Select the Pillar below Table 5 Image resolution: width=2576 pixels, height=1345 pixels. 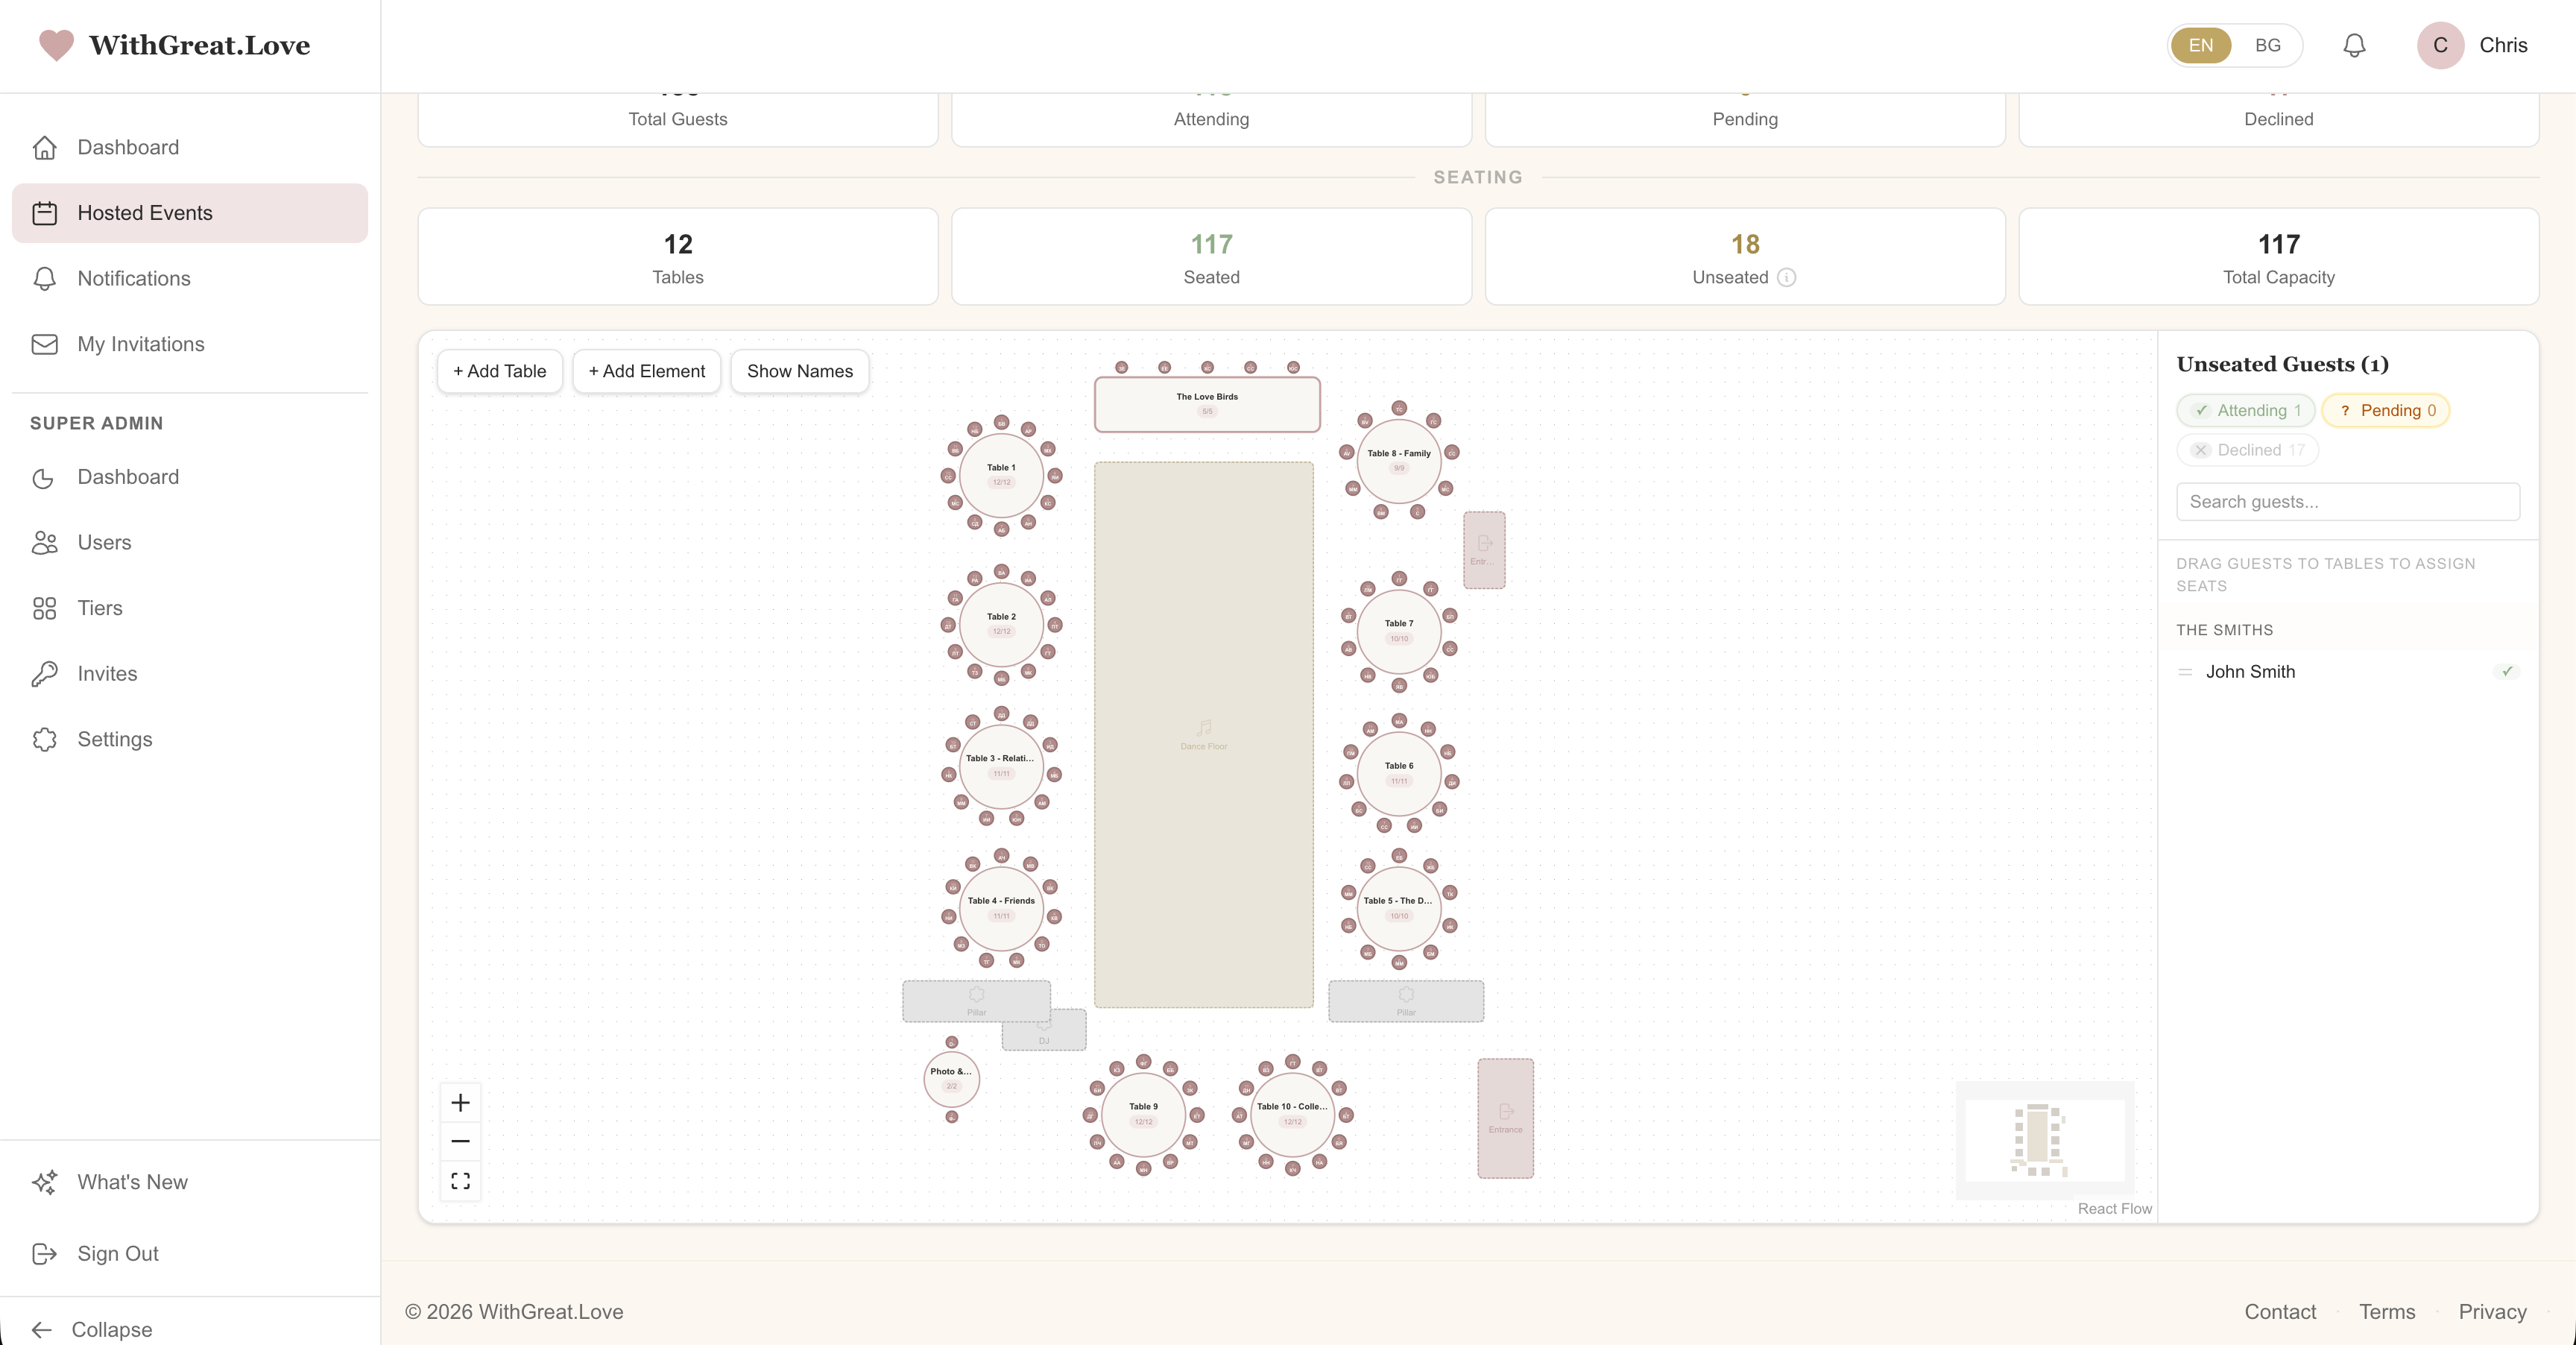[1406, 1001]
